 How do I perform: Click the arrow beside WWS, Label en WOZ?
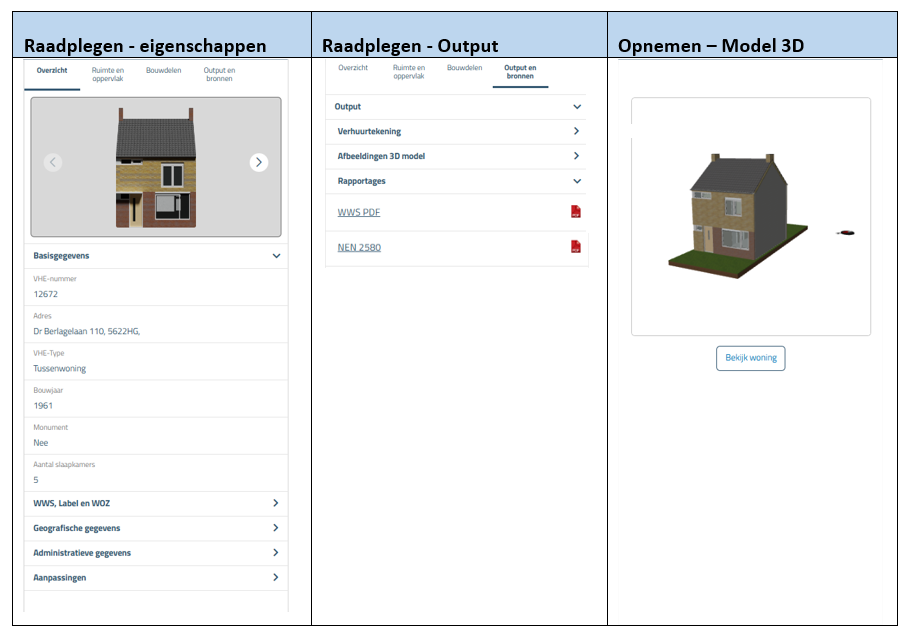278,503
